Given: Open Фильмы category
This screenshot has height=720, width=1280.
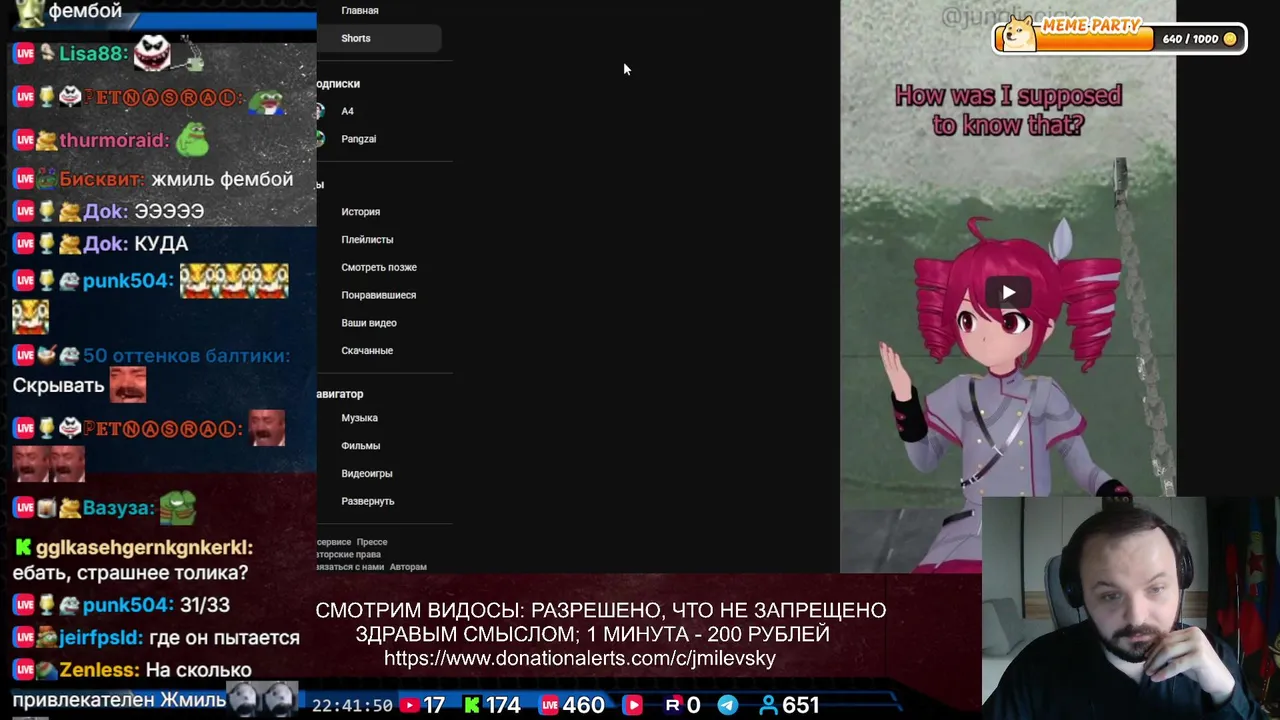Looking at the screenshot, I should pos(360,446).
